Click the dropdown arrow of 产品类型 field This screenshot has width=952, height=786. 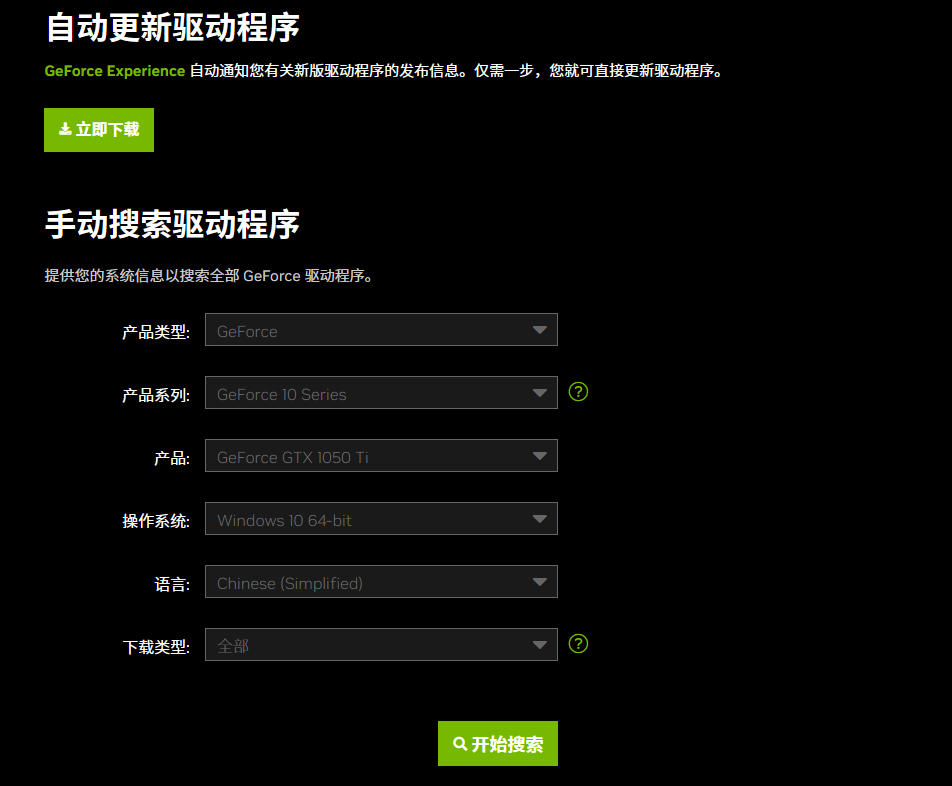pos(539,329)
